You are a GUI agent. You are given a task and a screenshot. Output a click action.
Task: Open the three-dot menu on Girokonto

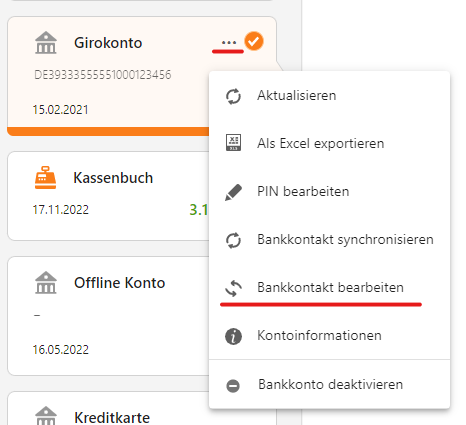[x=229, y=42]
